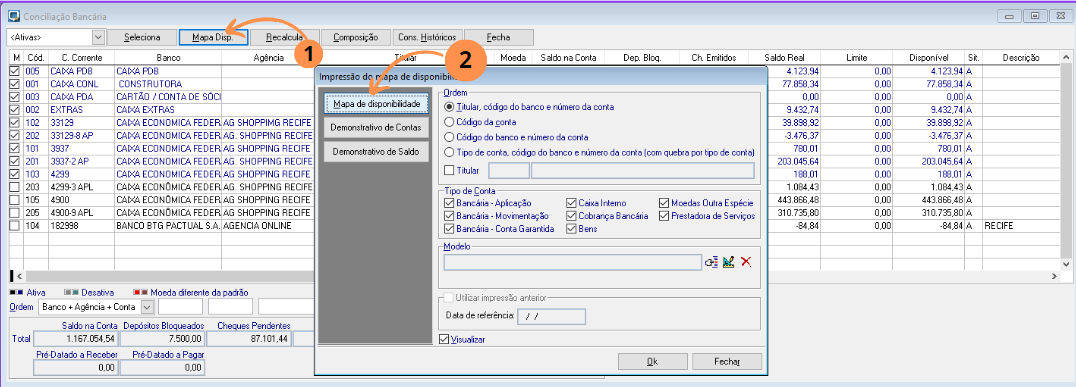Select the 'Código da conta' radio option
This screenshot has height=387, width=1076.
pyautogui.click(x=449, y=122)
